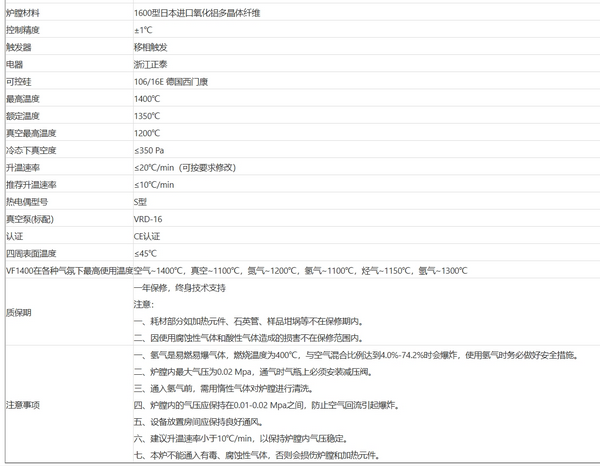The width and height of the screenshot is (600, 466).
Task: Select the 热电偶型号 label
Action: [27, 202]
